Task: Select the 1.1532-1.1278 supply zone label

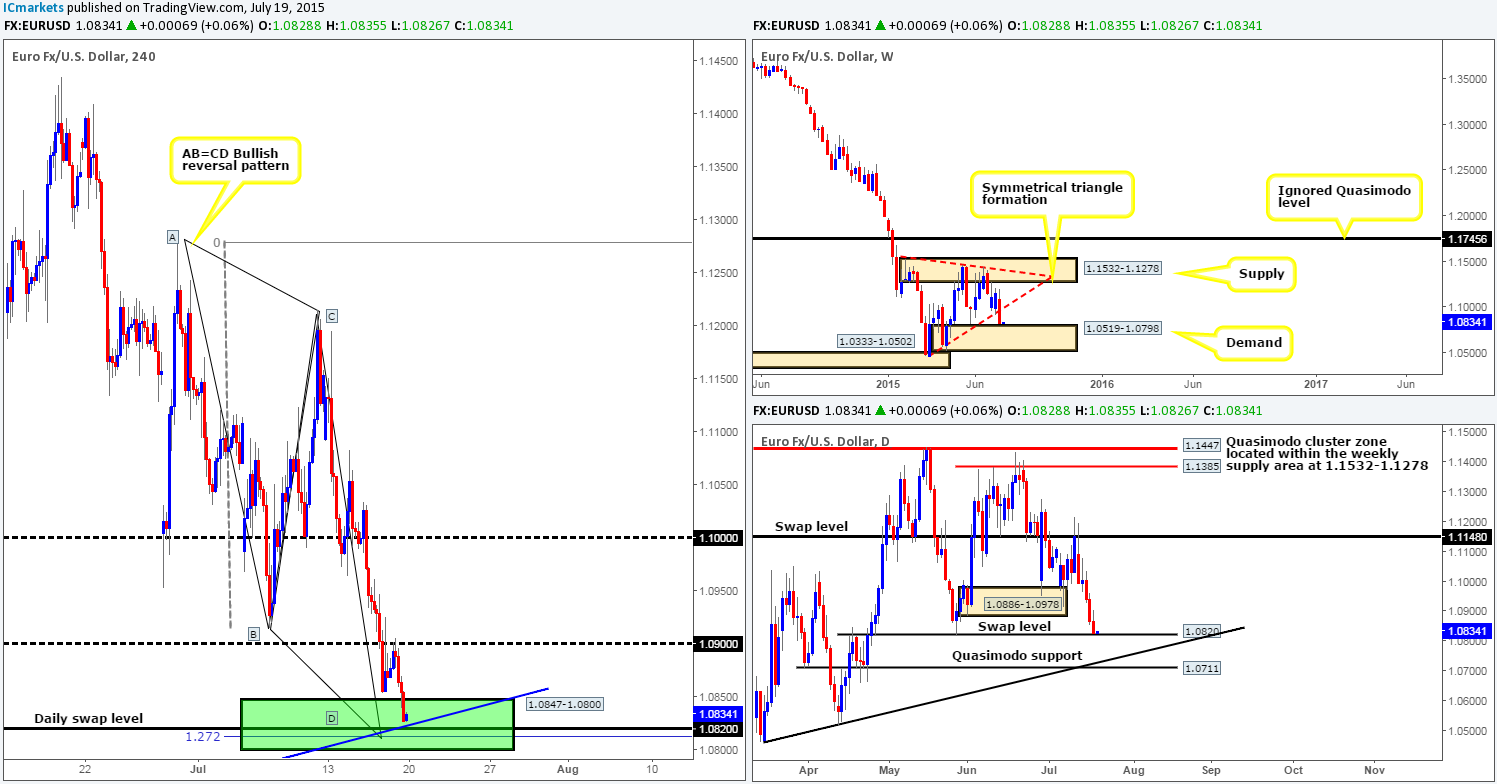Action: (1122, 270)
